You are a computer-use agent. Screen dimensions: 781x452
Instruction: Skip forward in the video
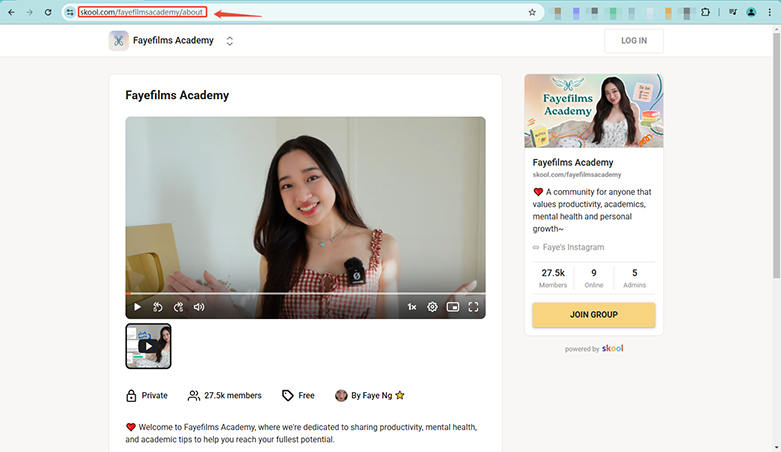(x=178, y=307)
